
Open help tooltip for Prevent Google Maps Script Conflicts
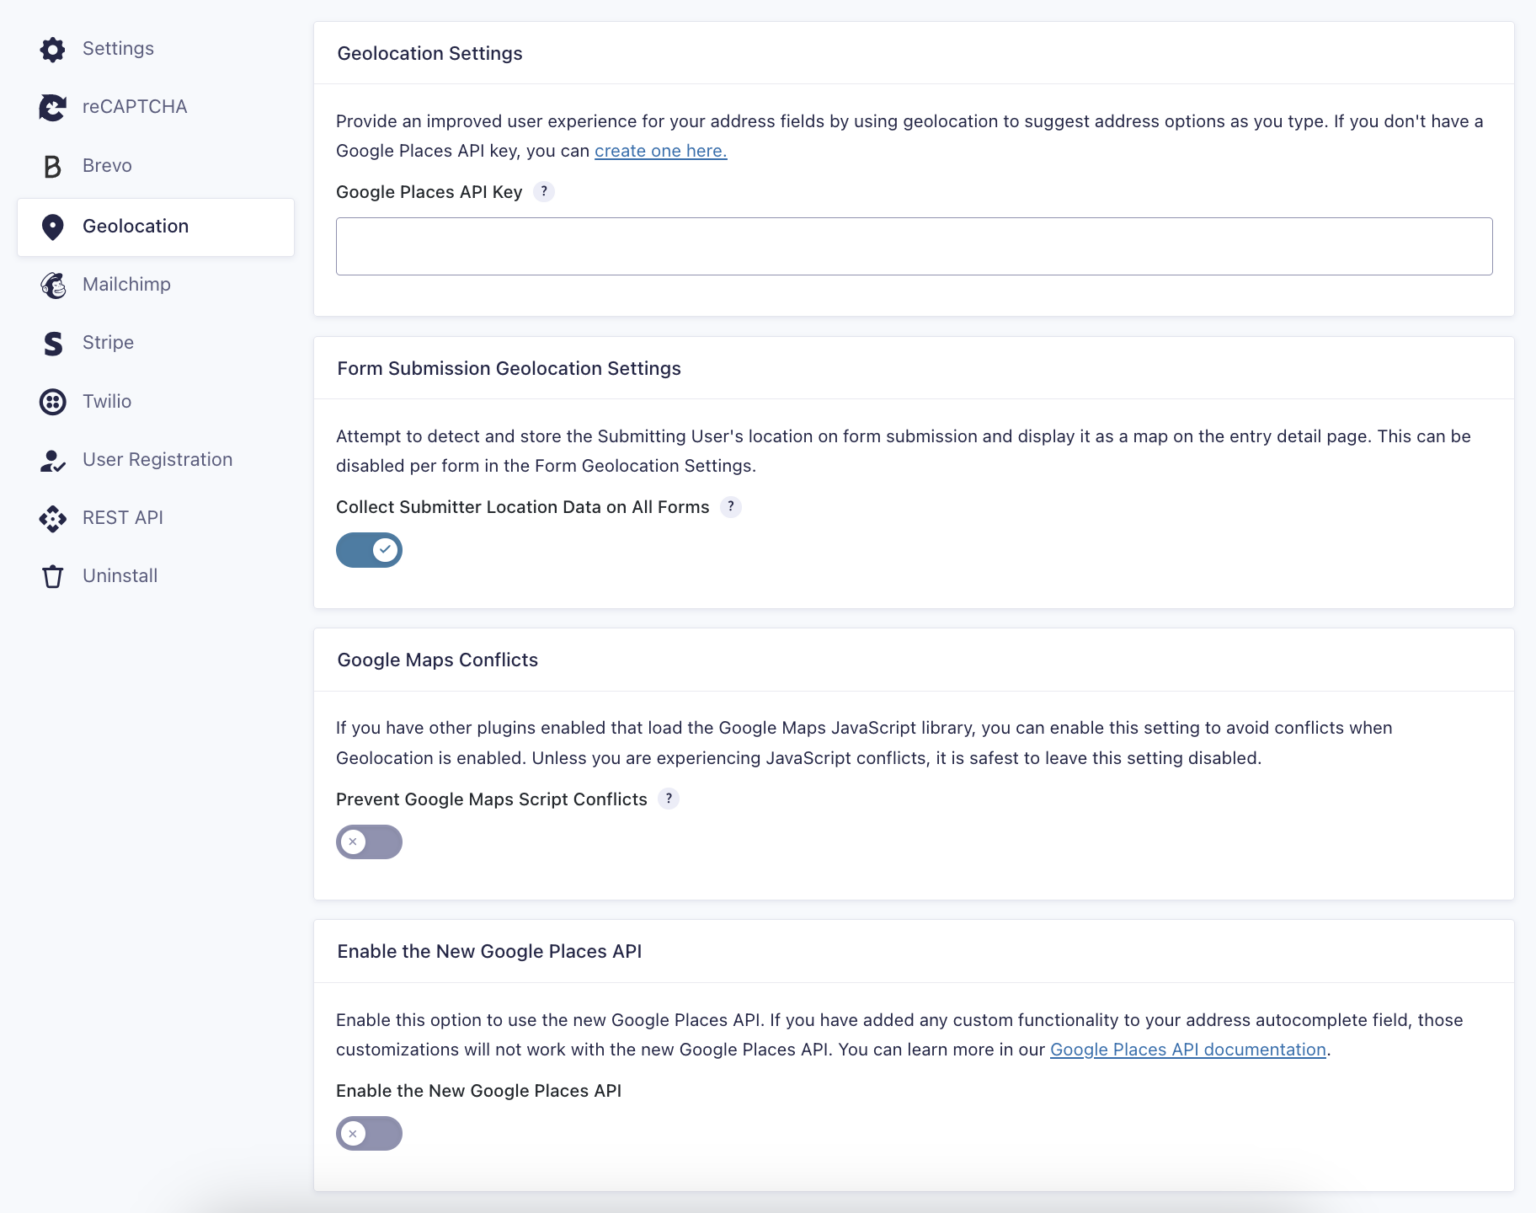669,799
